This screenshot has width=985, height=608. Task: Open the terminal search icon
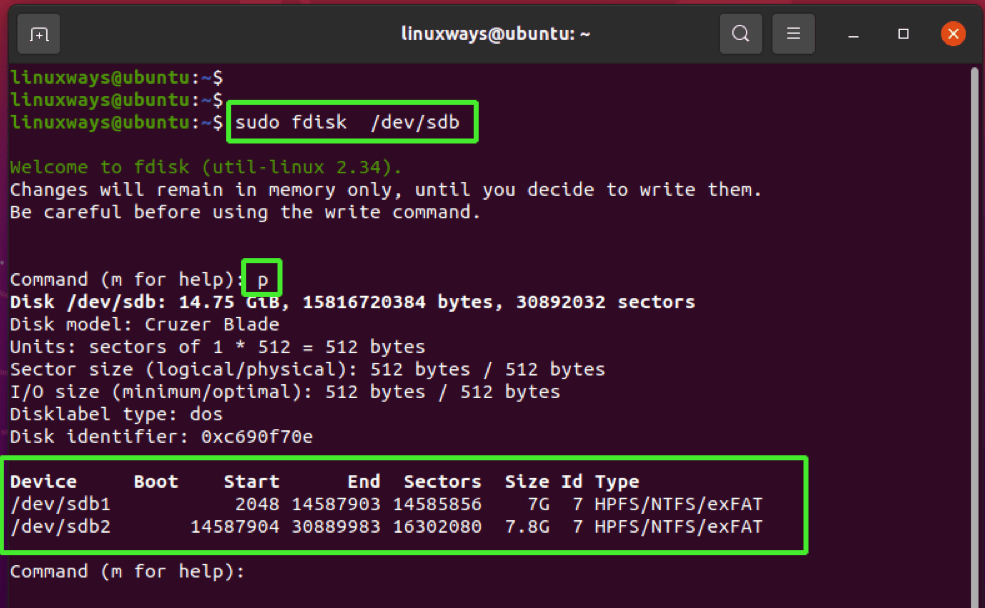(740, 33)
